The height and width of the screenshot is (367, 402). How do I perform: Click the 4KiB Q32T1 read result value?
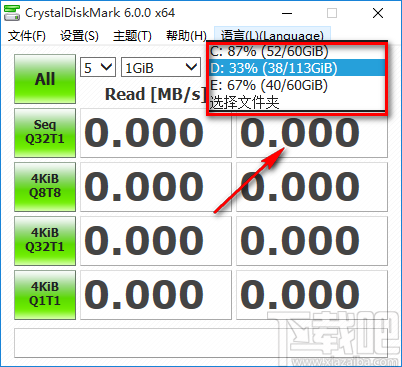point(156,241)
